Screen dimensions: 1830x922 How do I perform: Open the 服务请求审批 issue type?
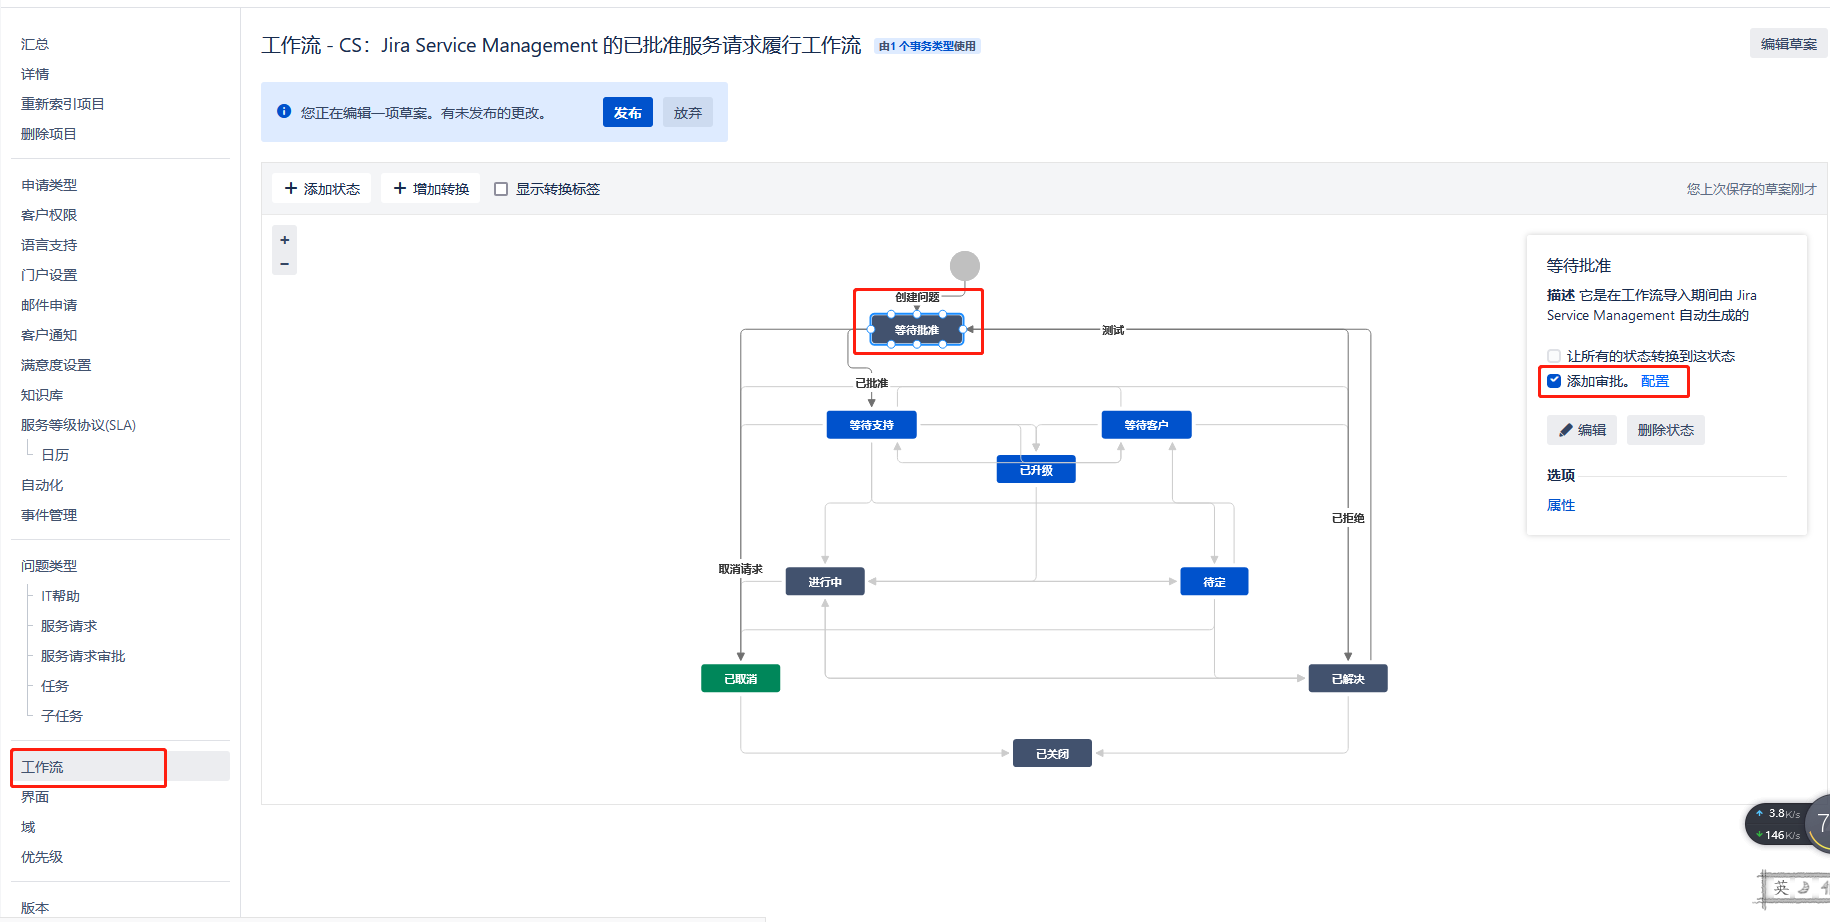83,656
